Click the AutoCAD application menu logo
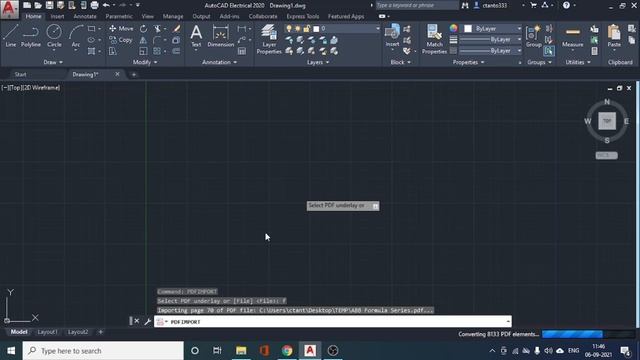640x360 pixels. (x=9, y=9)
